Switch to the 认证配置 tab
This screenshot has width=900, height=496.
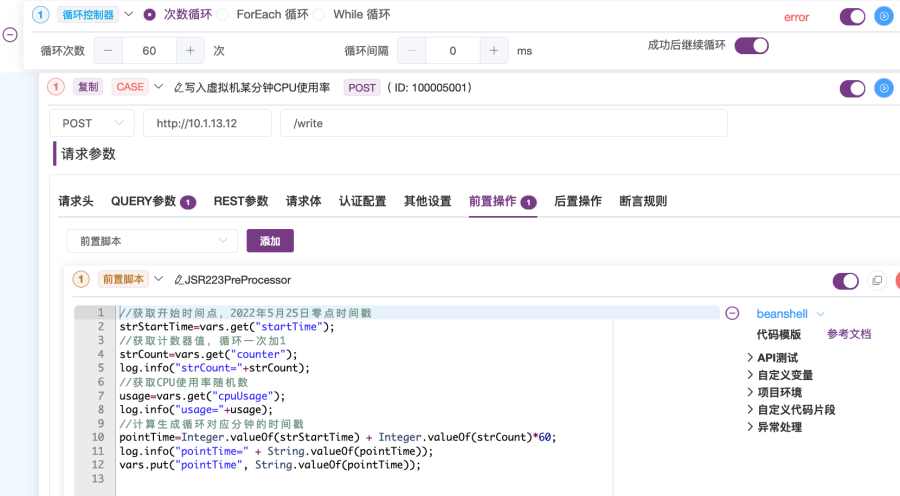(x=362, y=201)
